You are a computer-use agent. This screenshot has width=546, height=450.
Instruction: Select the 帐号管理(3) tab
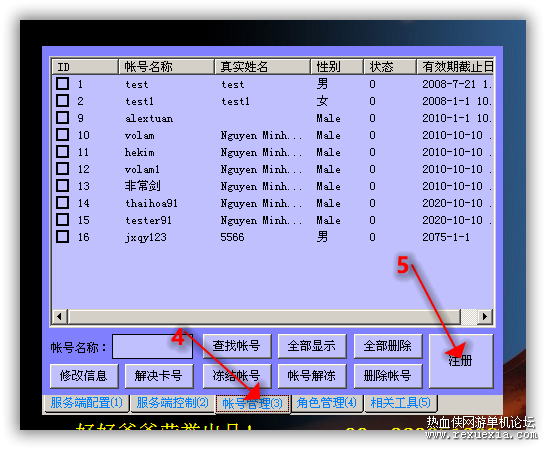tap(253, 404)
